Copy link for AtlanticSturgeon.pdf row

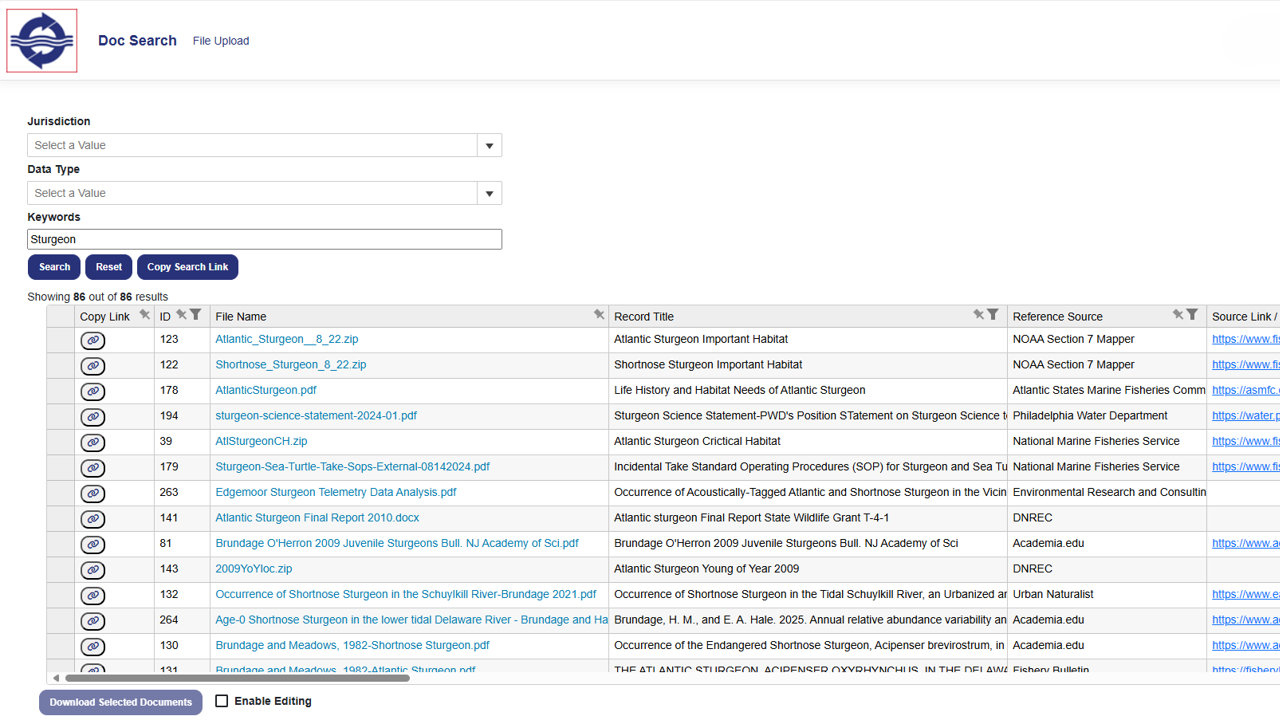(x=92, y=391)
